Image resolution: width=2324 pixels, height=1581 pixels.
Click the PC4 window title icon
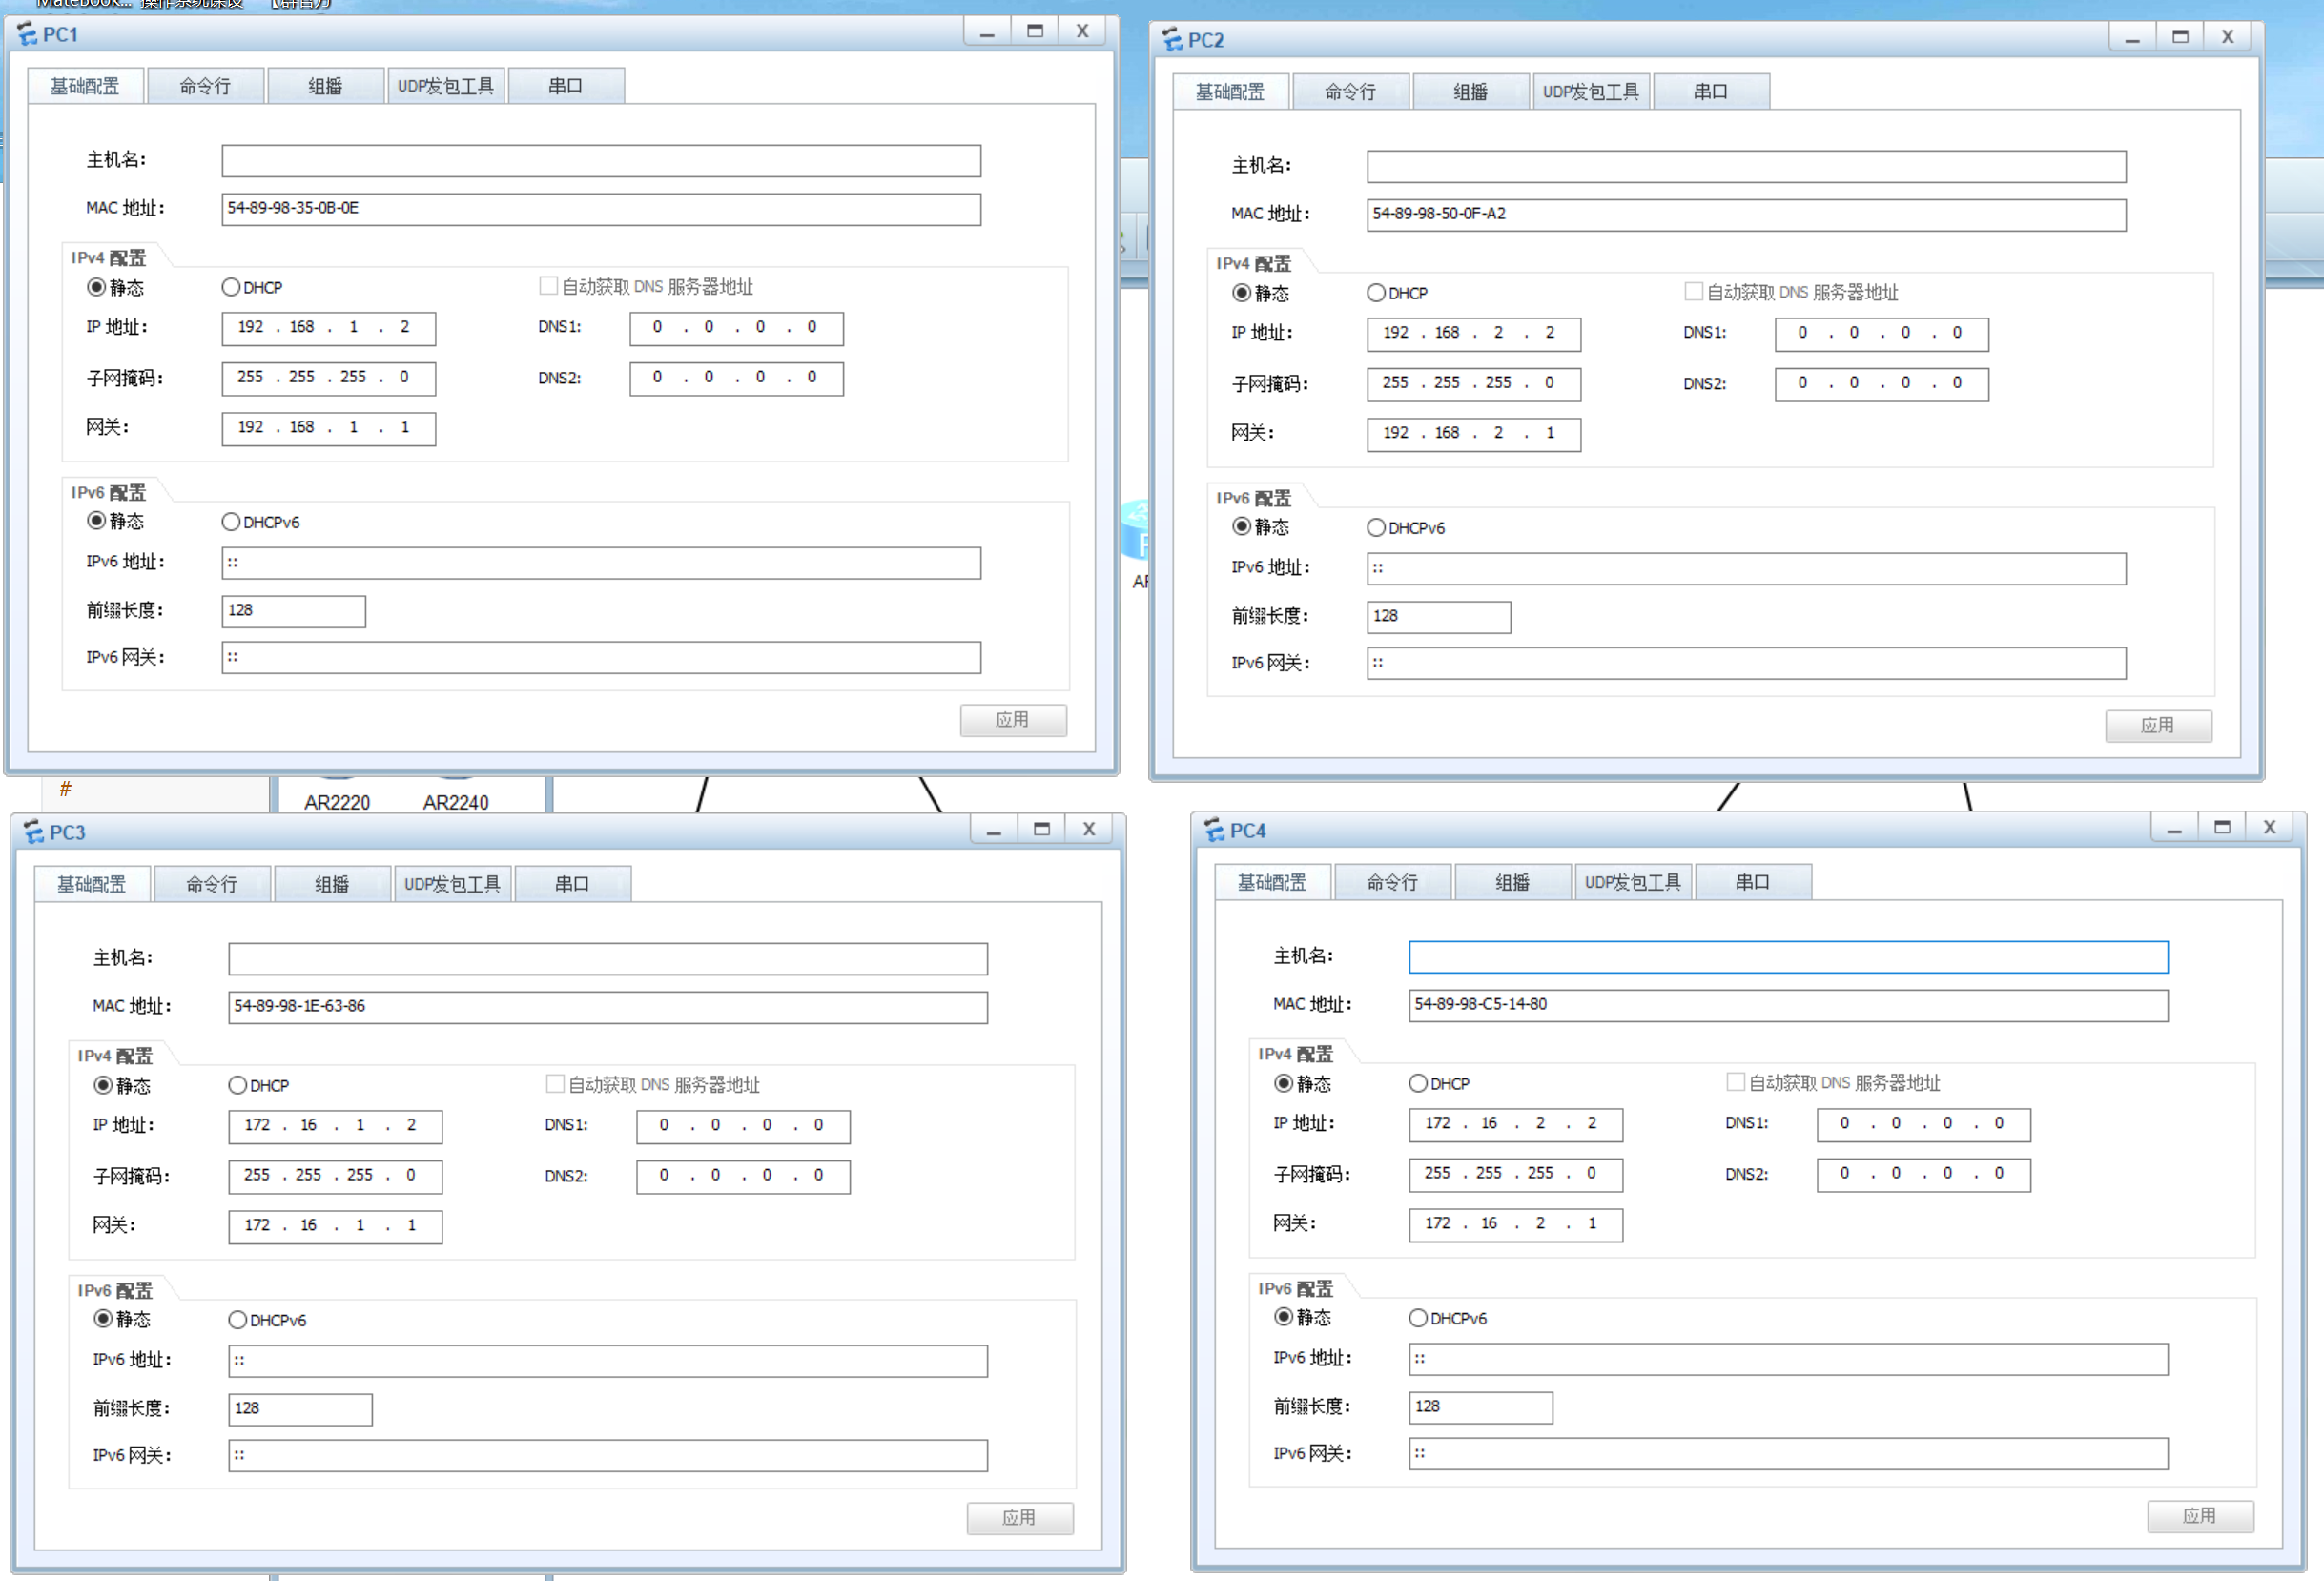click(1214, 830)
